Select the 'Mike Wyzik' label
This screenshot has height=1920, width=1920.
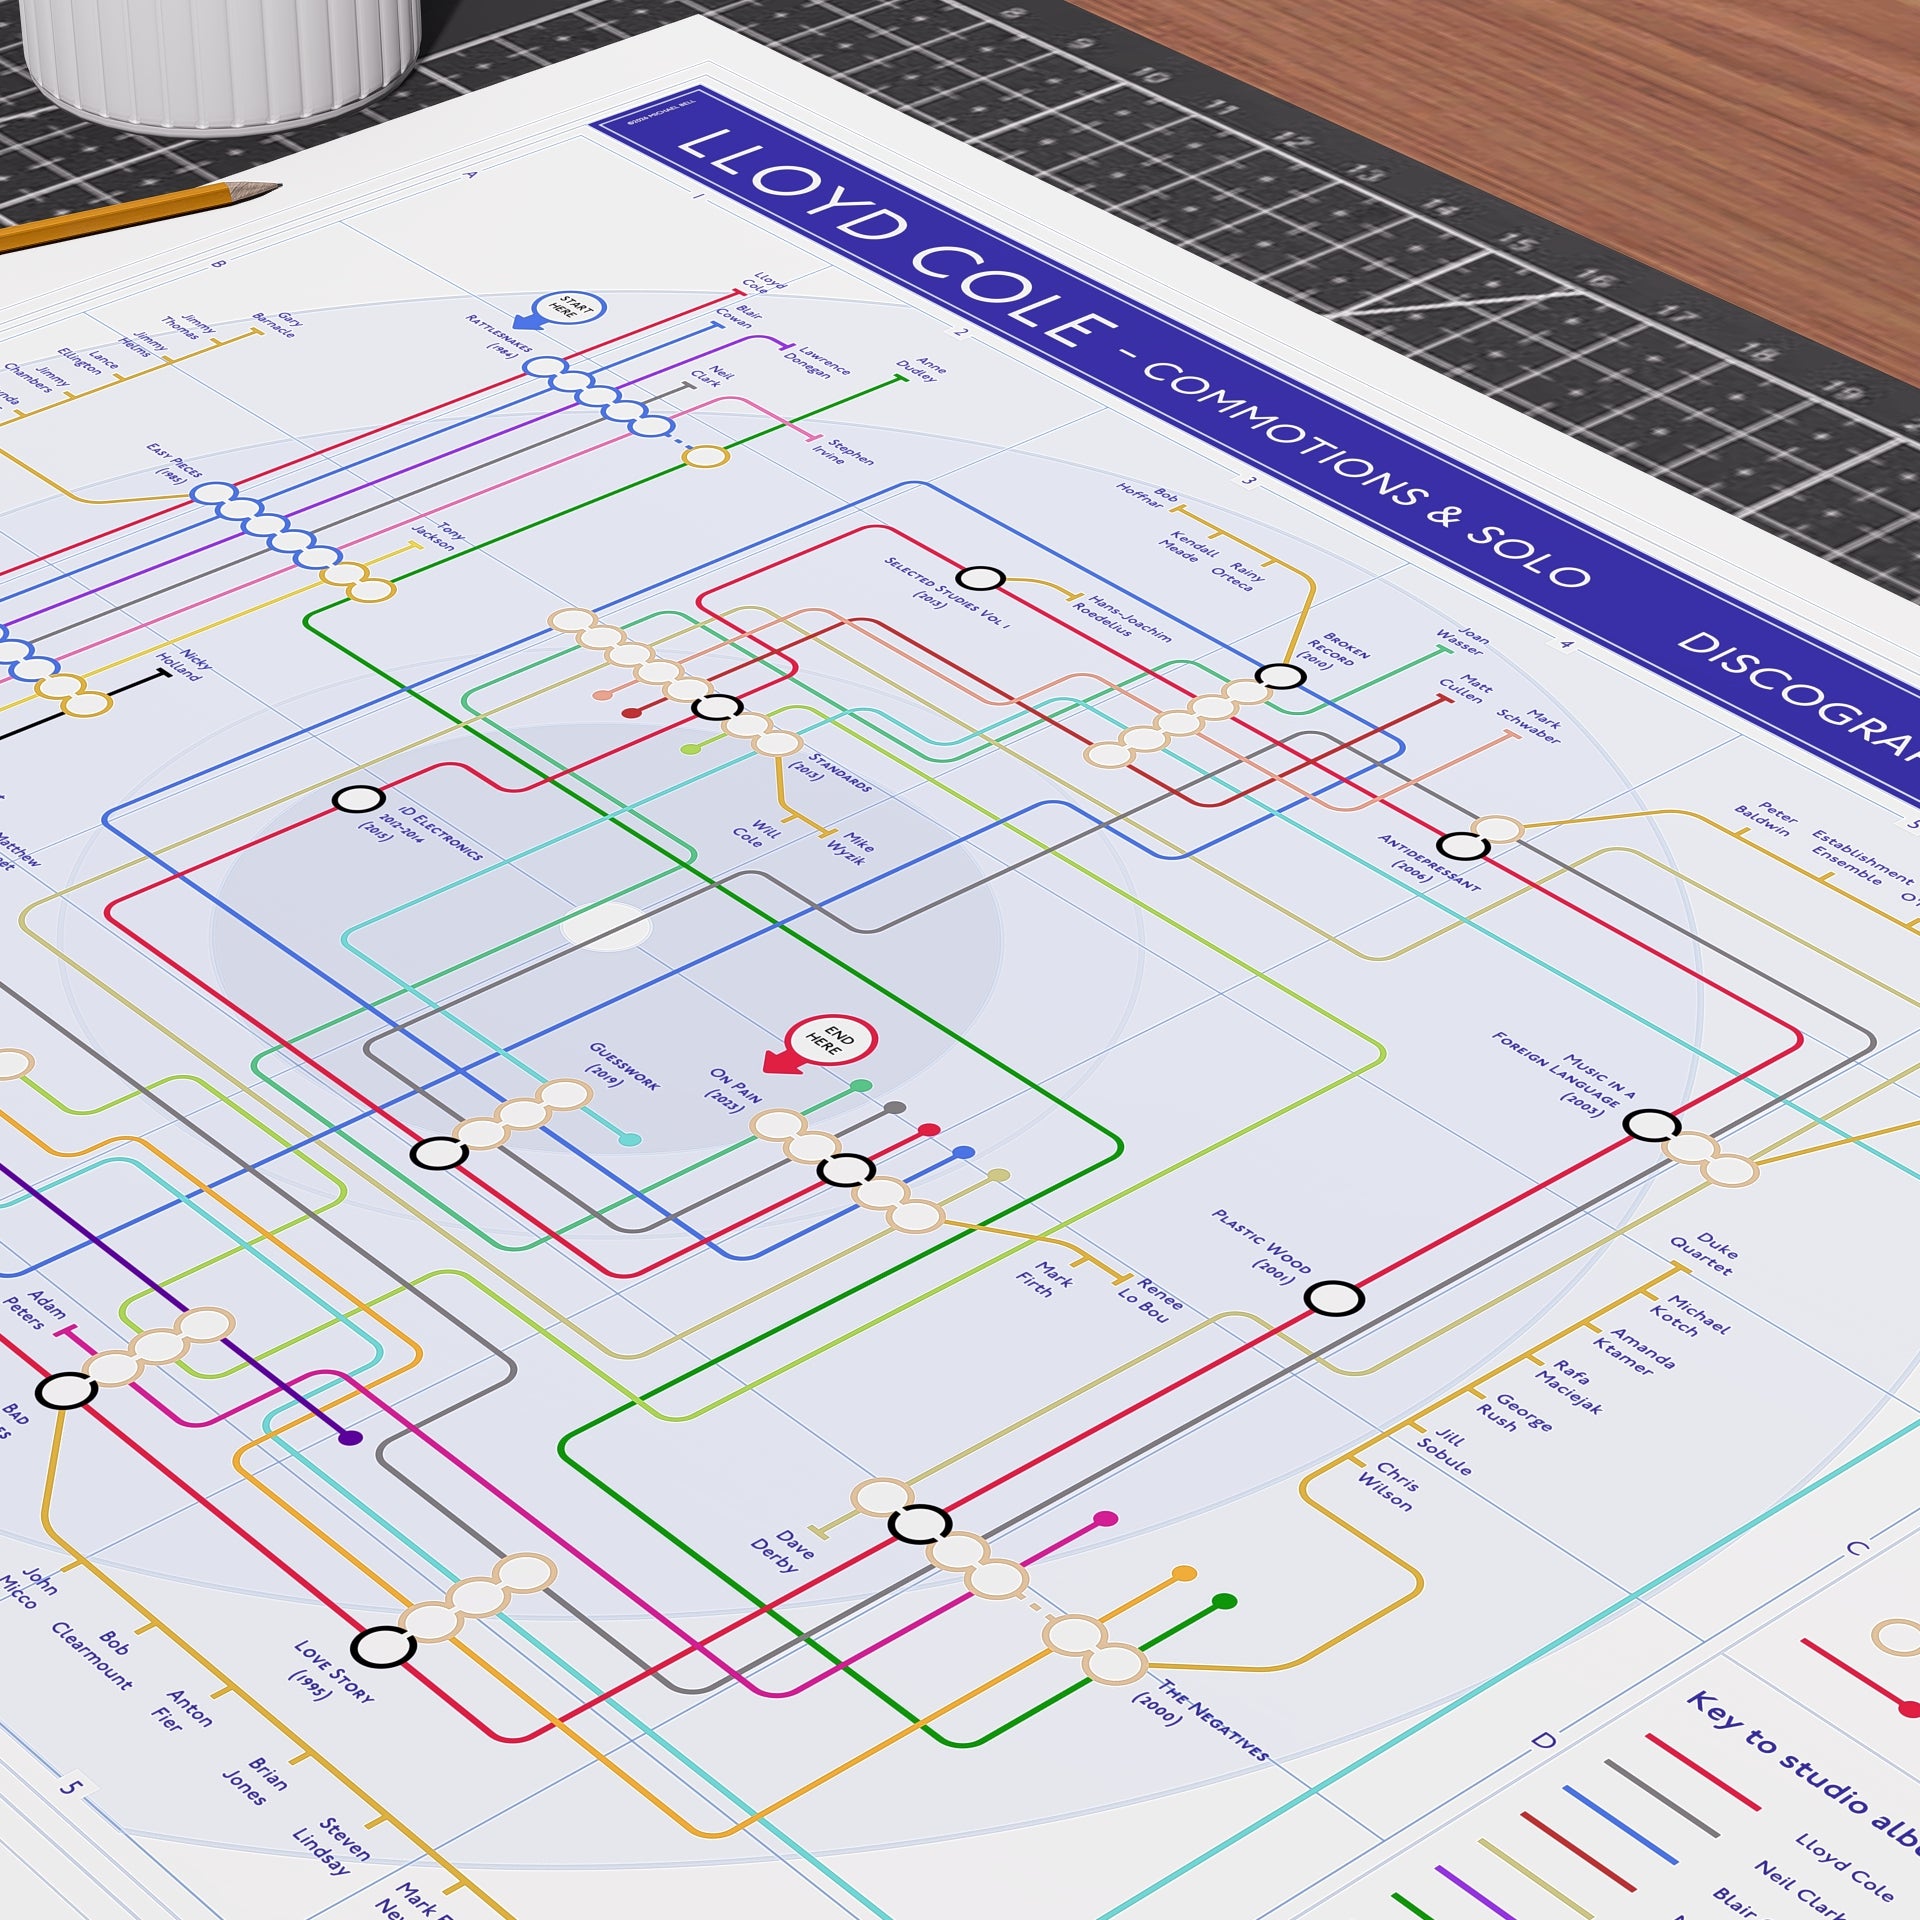(x=850, y=847)
